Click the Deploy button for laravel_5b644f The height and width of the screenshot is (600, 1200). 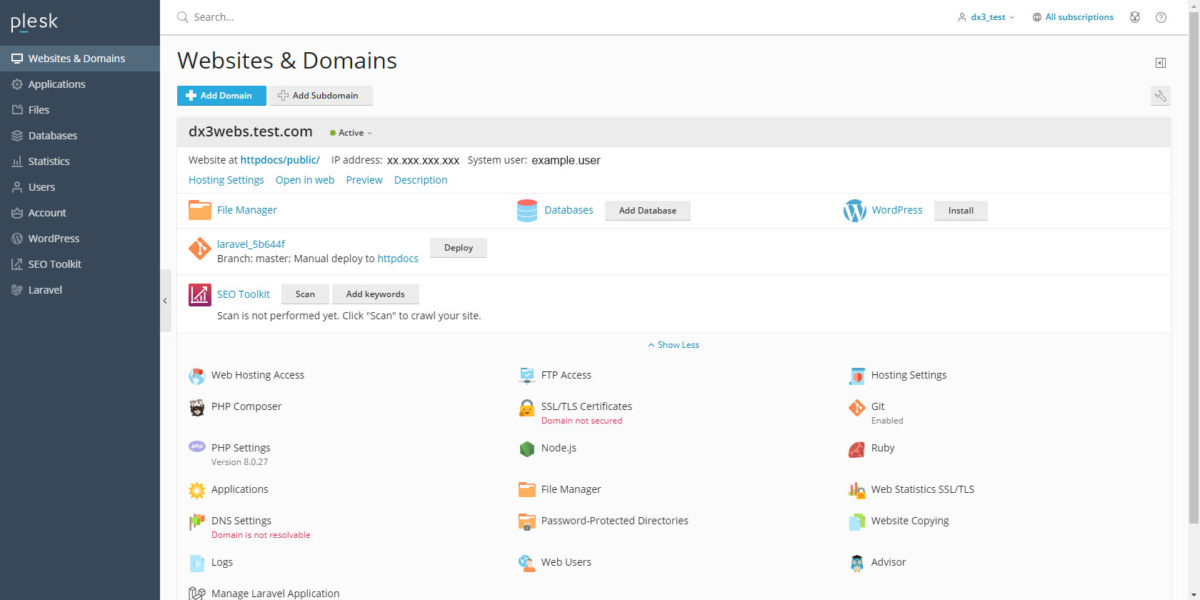click(458, 247)
